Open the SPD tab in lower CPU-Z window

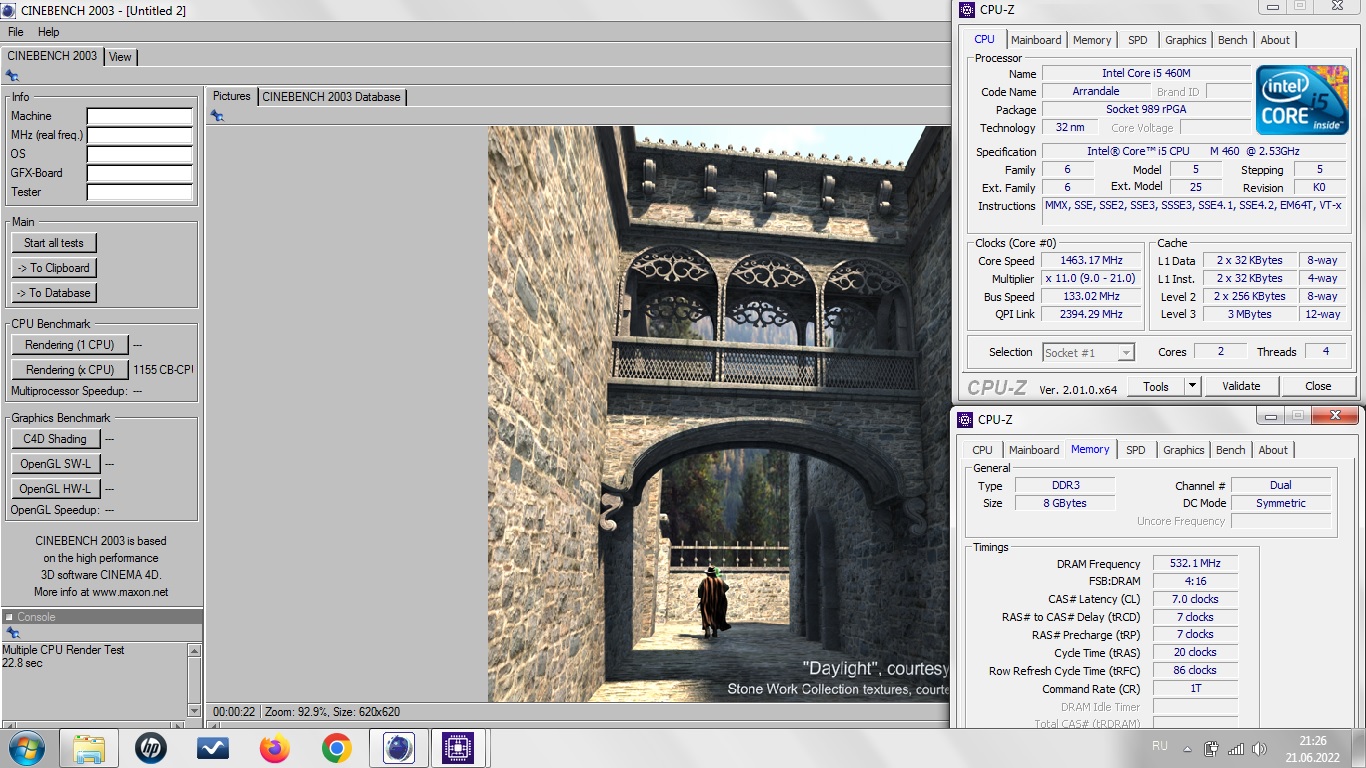click(x=1136, y=450)
